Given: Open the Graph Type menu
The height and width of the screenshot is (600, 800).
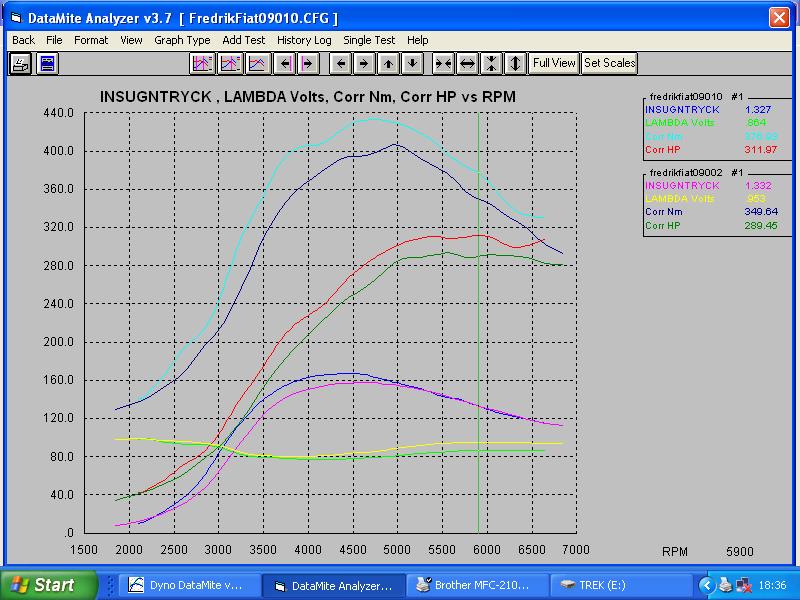Looking at the screenshot, I should (182, 40).
